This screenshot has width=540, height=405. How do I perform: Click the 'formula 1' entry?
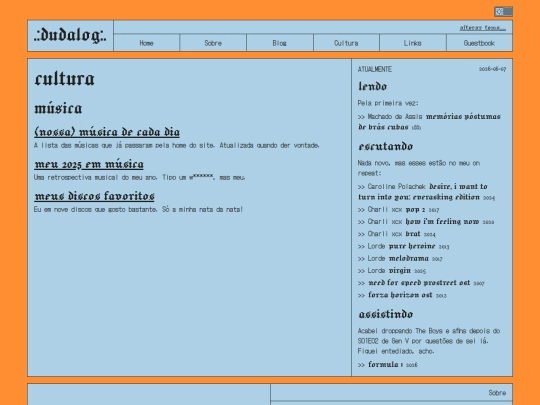click(387, 364)
